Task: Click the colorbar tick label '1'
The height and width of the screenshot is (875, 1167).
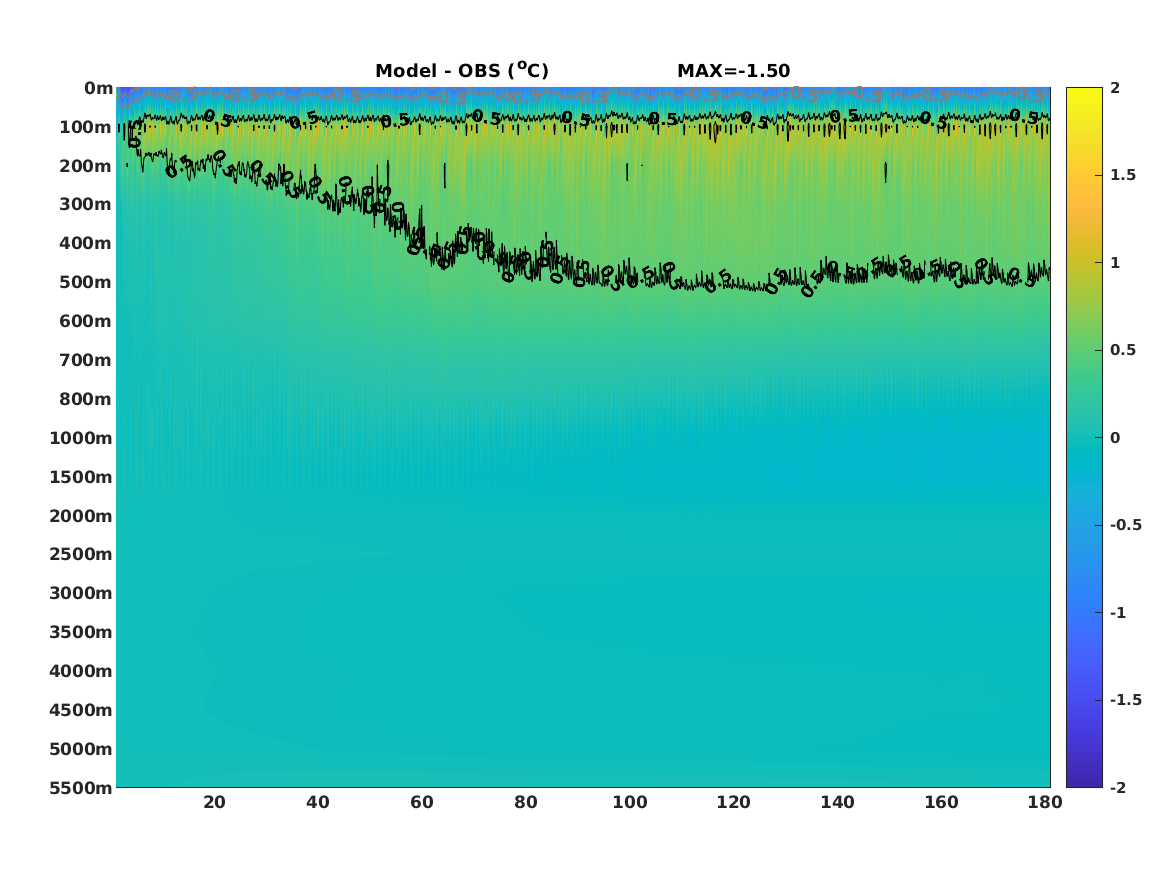Action: pos(1115,263)
